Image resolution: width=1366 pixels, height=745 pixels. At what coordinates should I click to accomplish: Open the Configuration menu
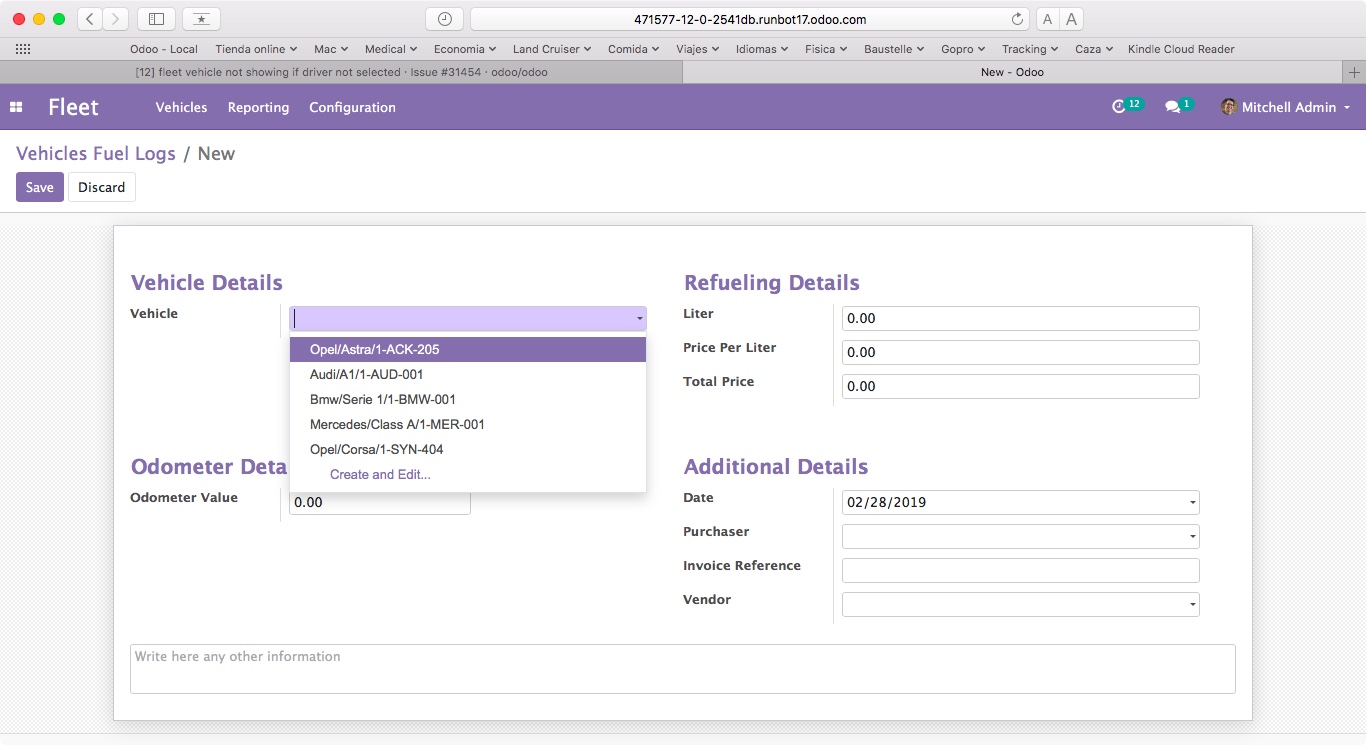click(x=352, y=108)
